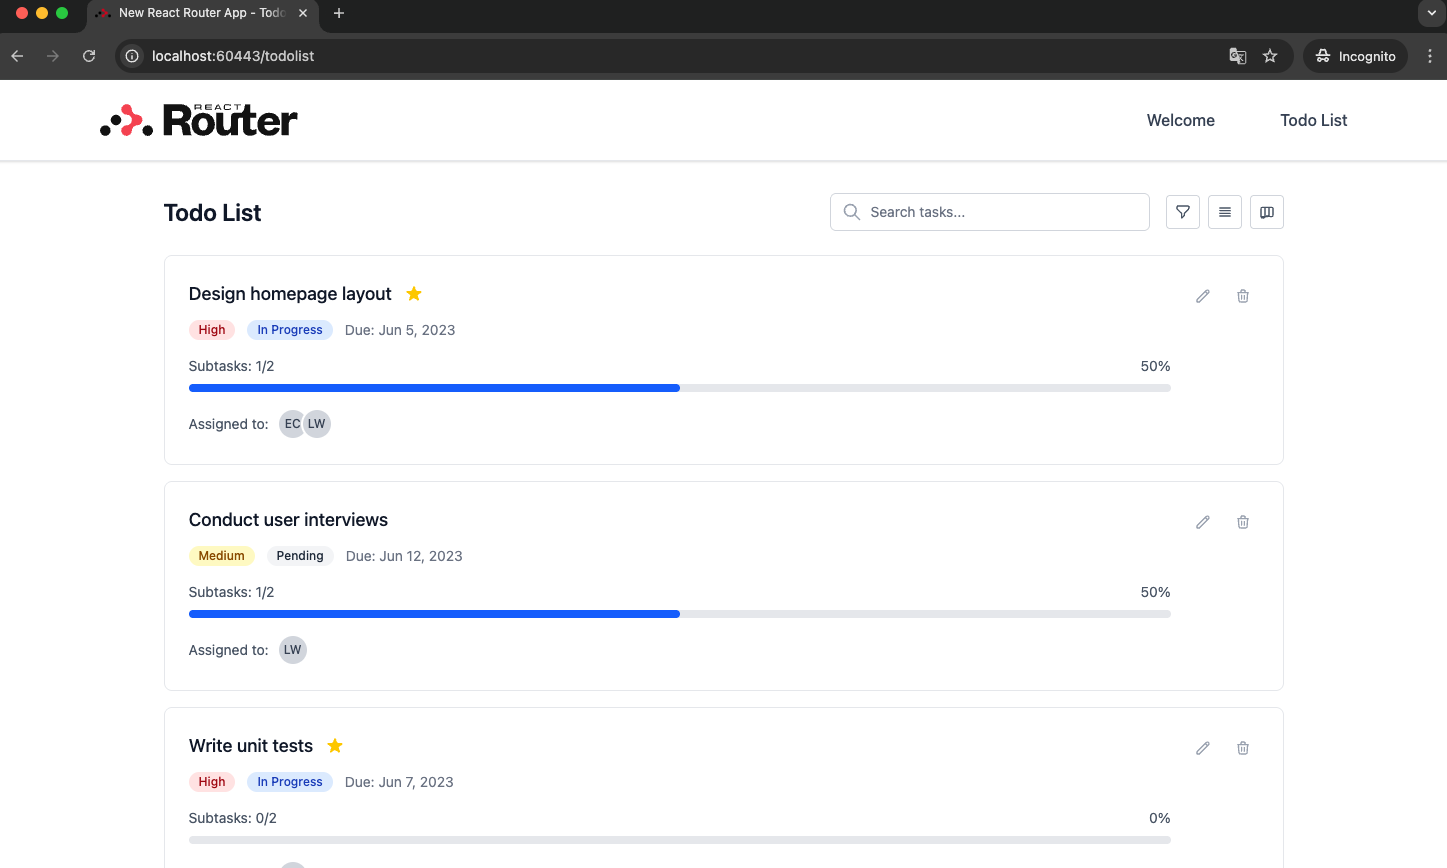Open the Todo List nav link
This screenshot has height=868, width=1447.
click(x=1314, y=120)
